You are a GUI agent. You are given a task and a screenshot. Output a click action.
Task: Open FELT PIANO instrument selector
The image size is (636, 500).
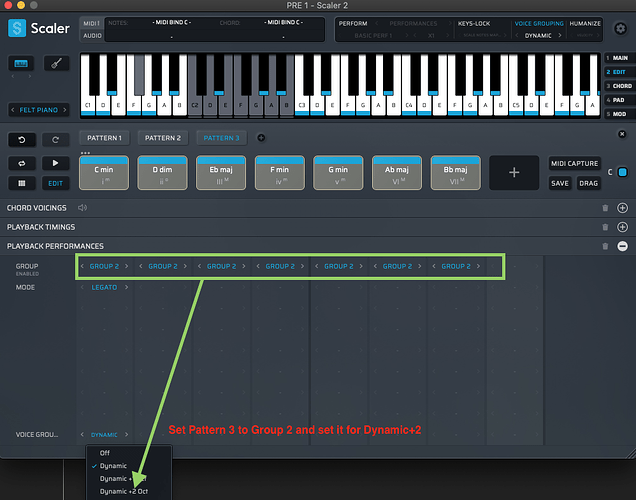39,110
